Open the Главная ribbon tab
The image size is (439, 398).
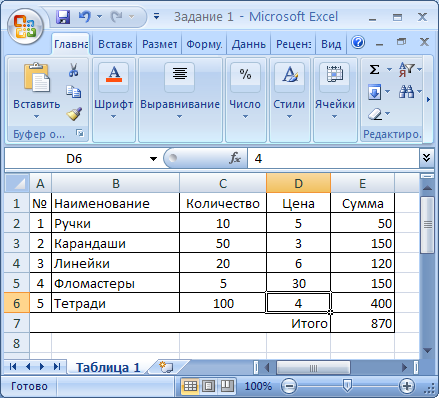pos(71,44)
